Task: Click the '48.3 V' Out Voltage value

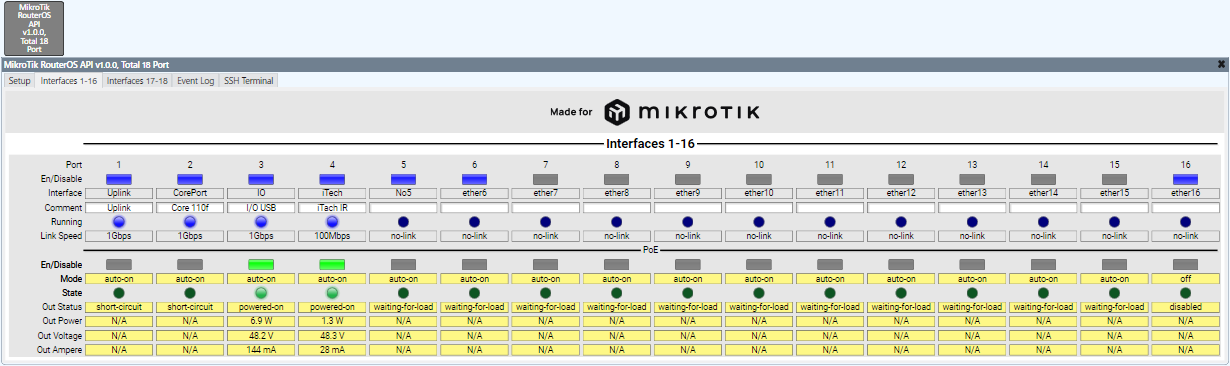Action: [332, 336]
